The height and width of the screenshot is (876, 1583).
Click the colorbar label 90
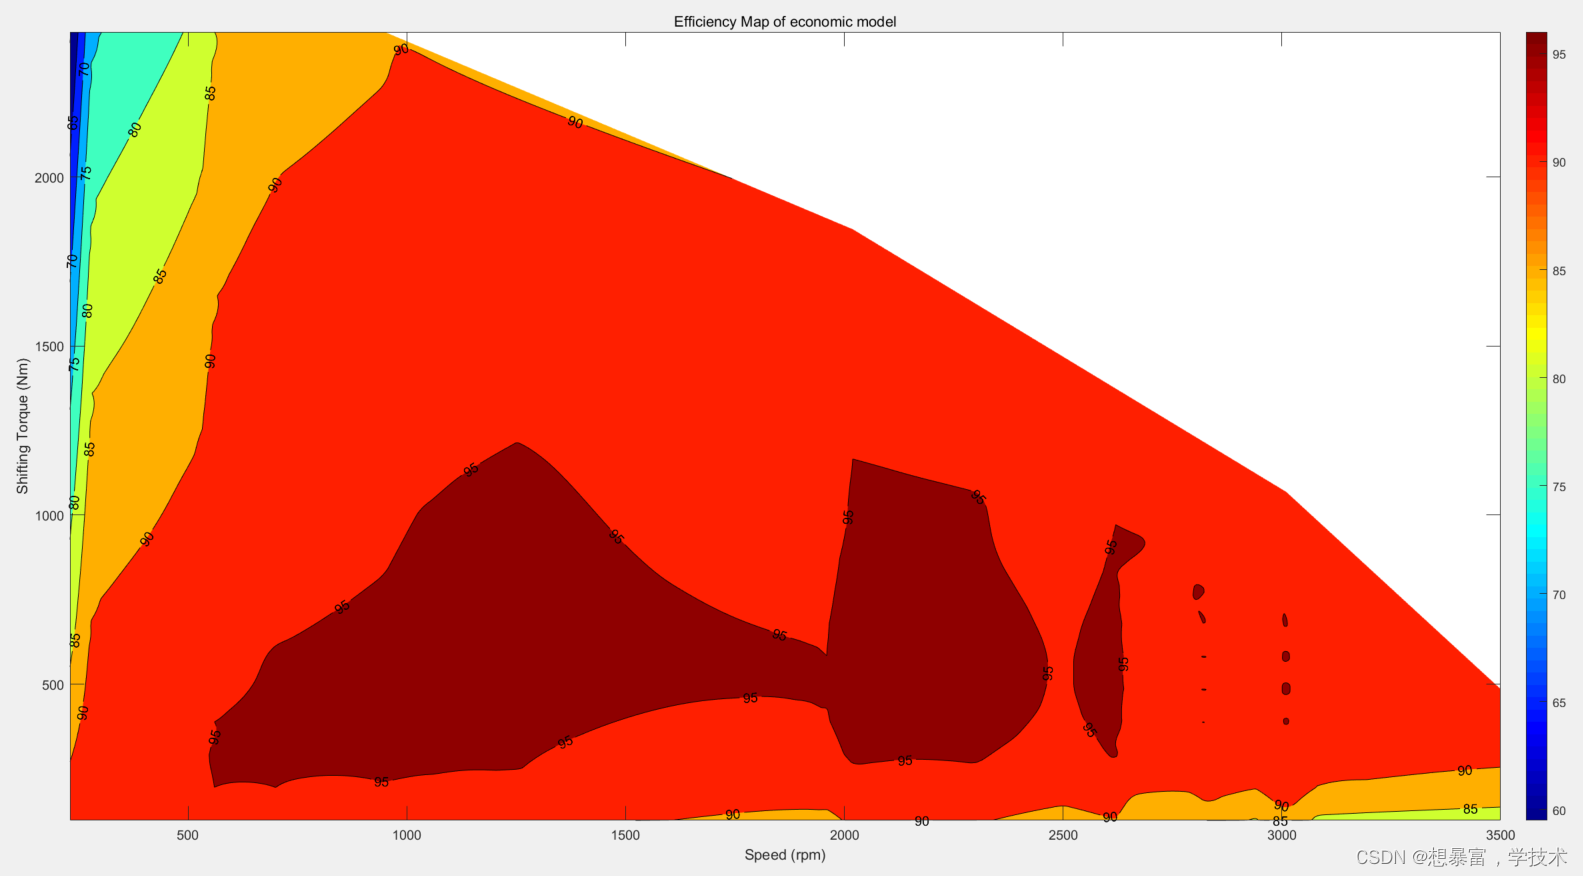[x=1559, y=163]
